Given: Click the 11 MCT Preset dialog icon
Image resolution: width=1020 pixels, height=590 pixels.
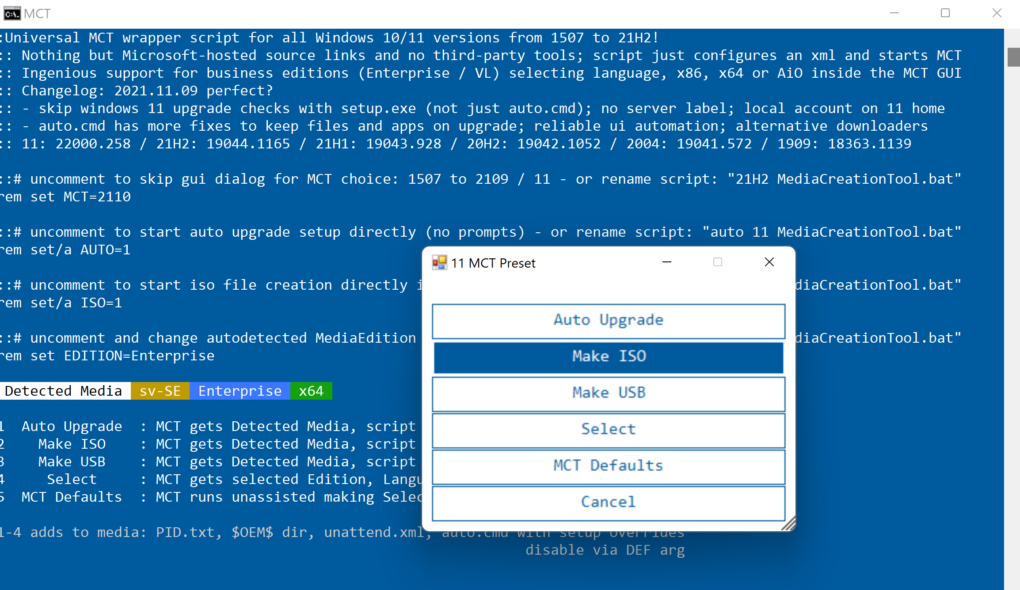Looking at the screenshot, I should pos(439,263).
